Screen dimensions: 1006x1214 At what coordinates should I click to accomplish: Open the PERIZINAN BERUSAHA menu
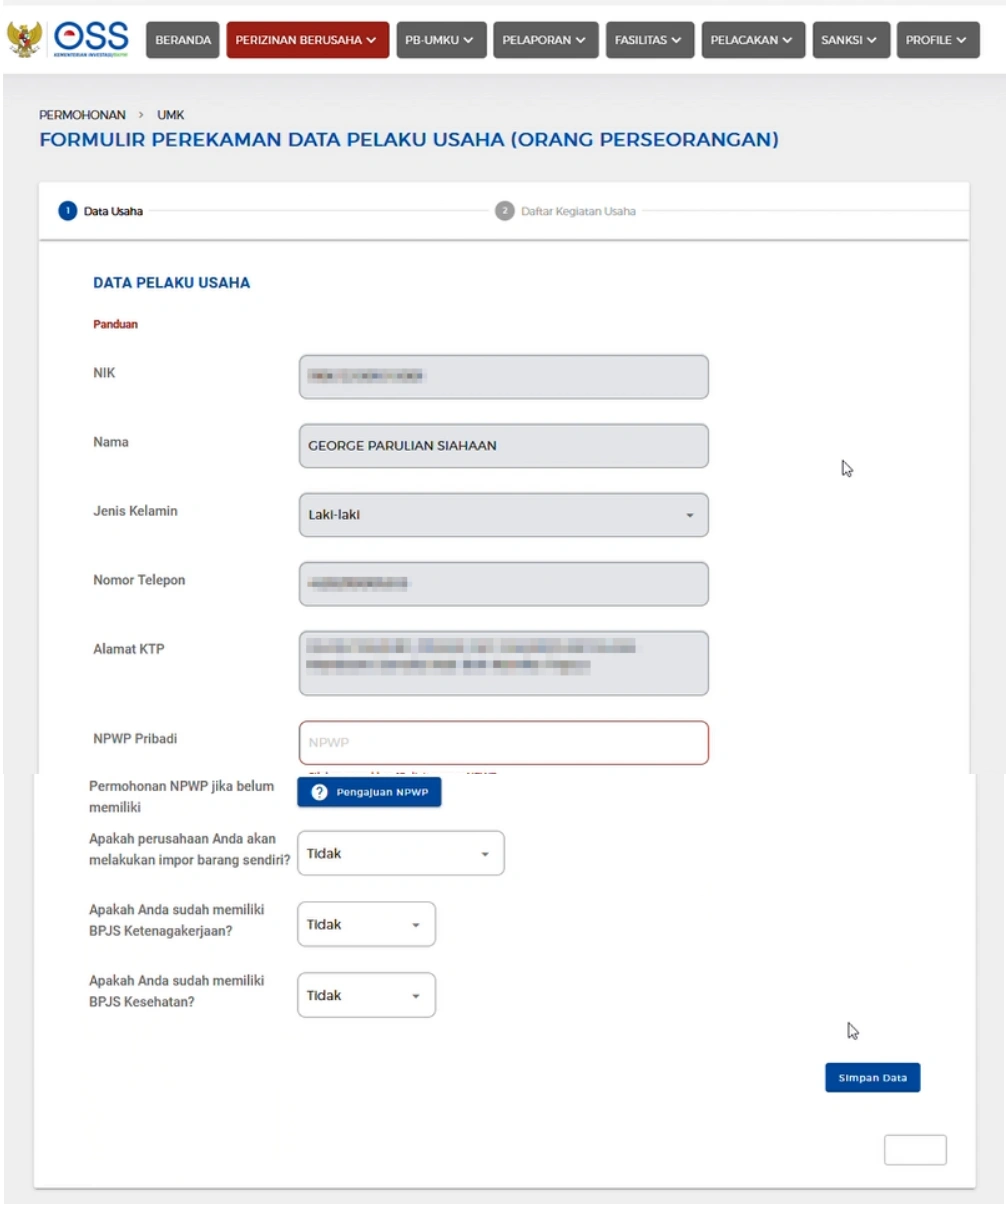pos(307,40)
